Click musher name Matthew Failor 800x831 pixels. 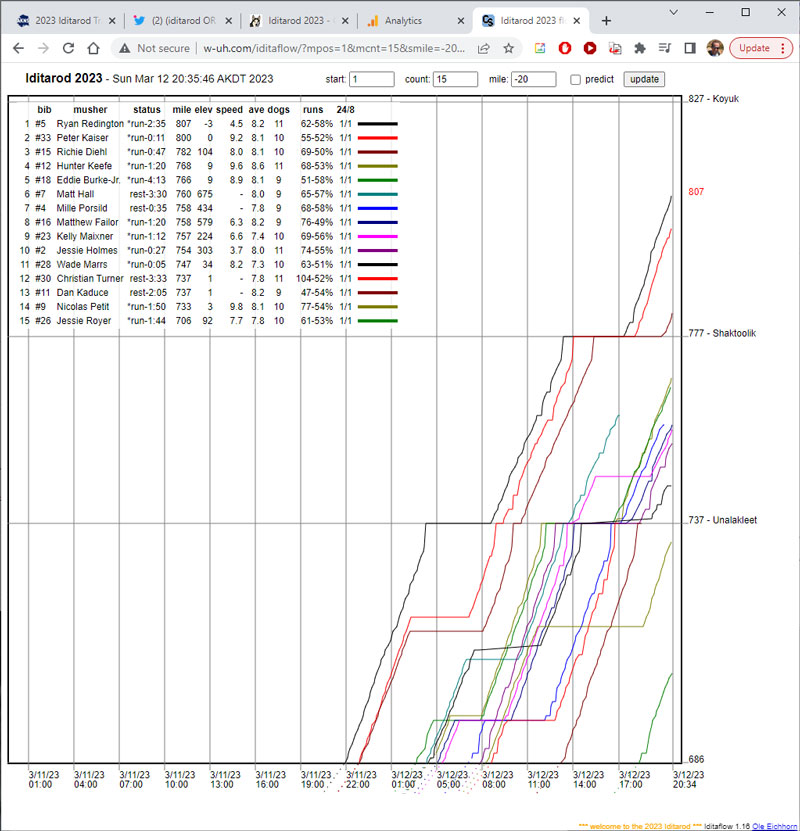pos(87,222)
